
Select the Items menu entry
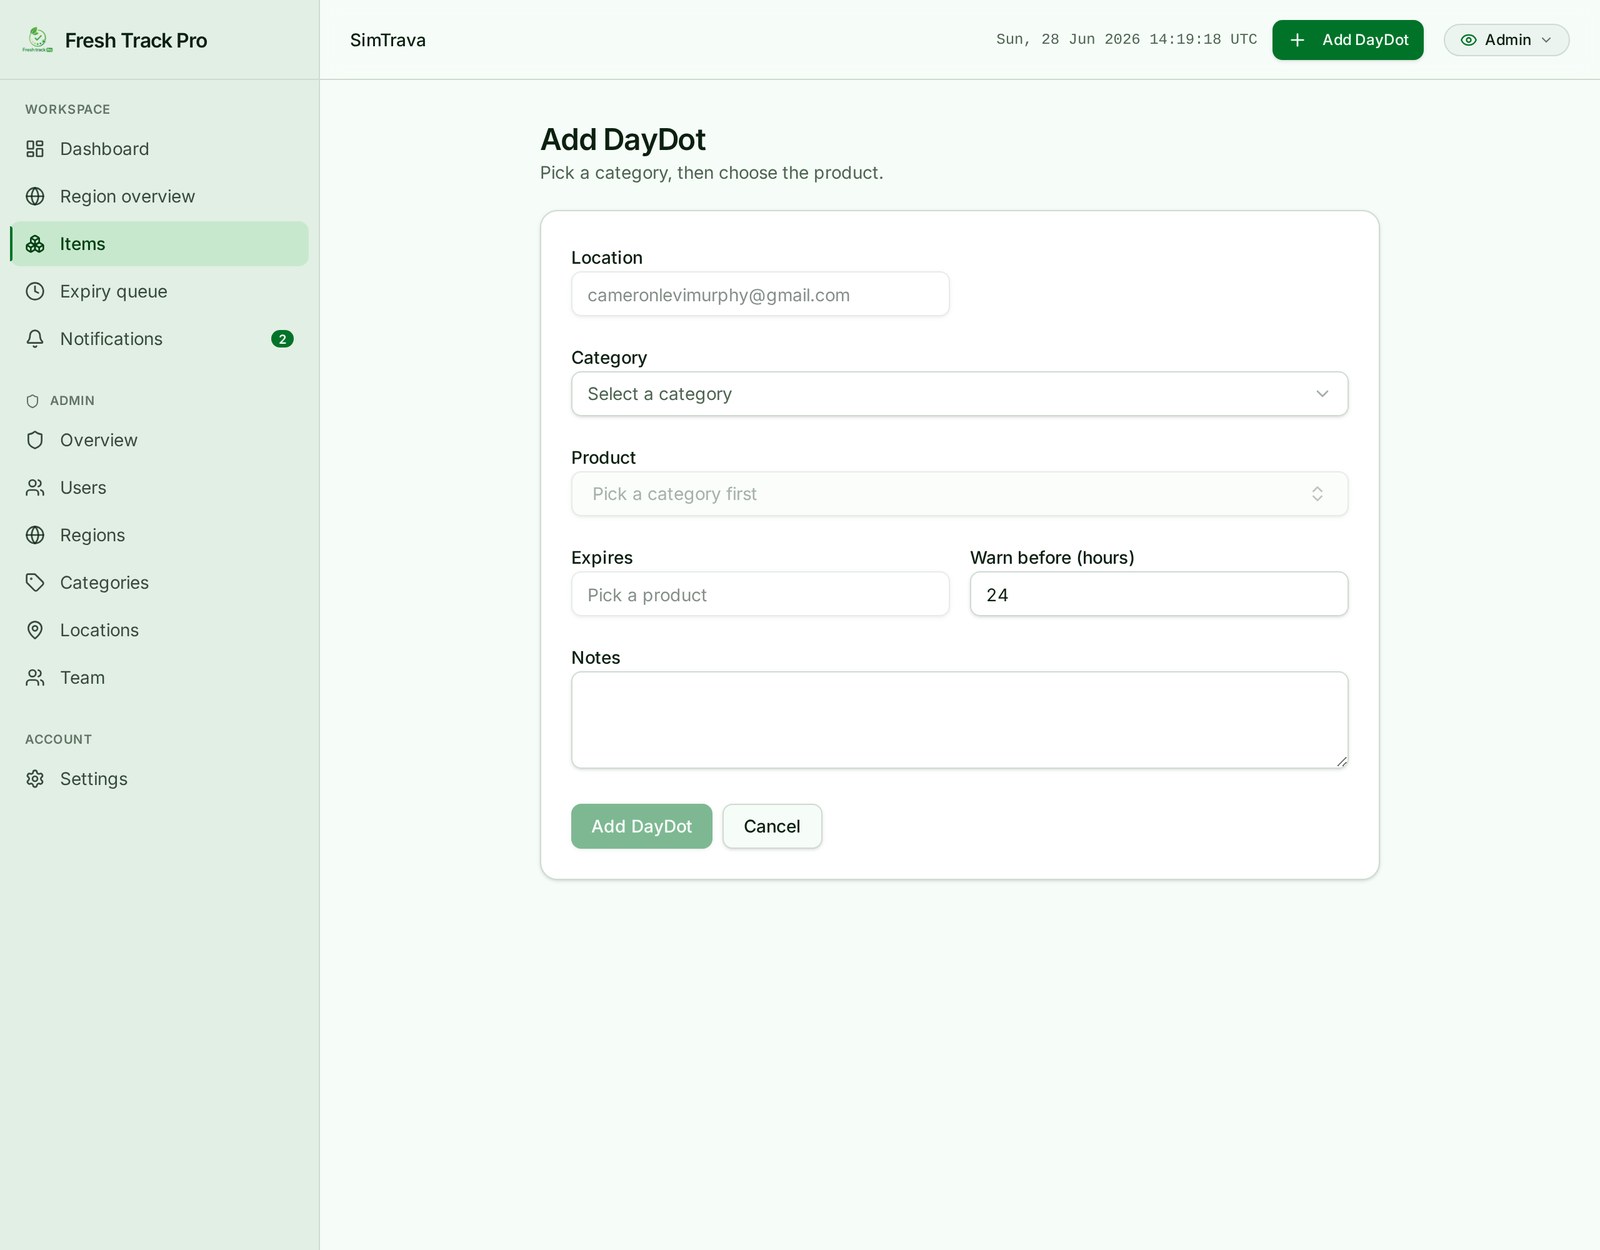click(x=159, y=244)
